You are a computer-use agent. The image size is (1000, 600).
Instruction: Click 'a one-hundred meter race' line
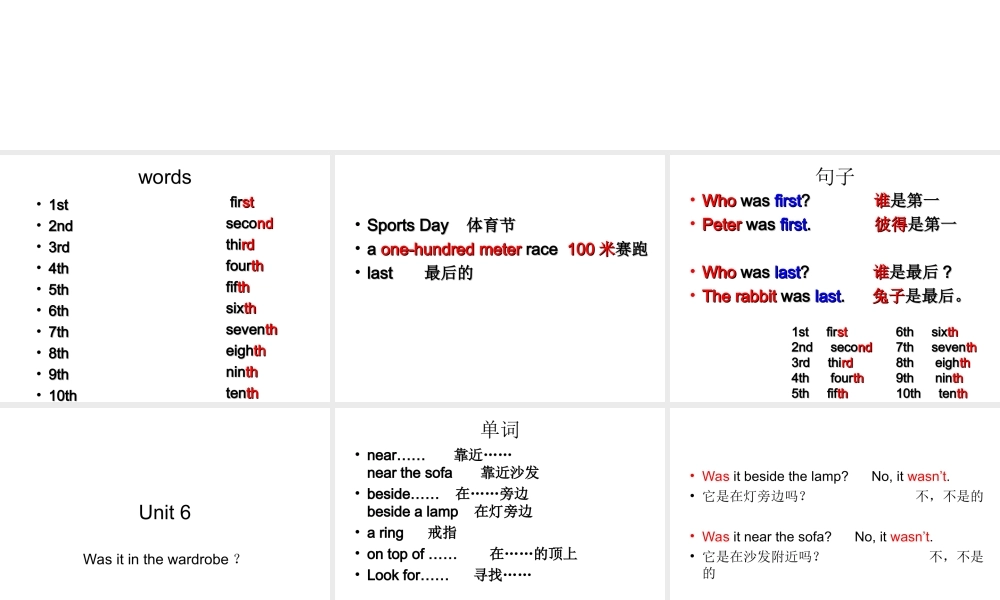coord(462,249)
